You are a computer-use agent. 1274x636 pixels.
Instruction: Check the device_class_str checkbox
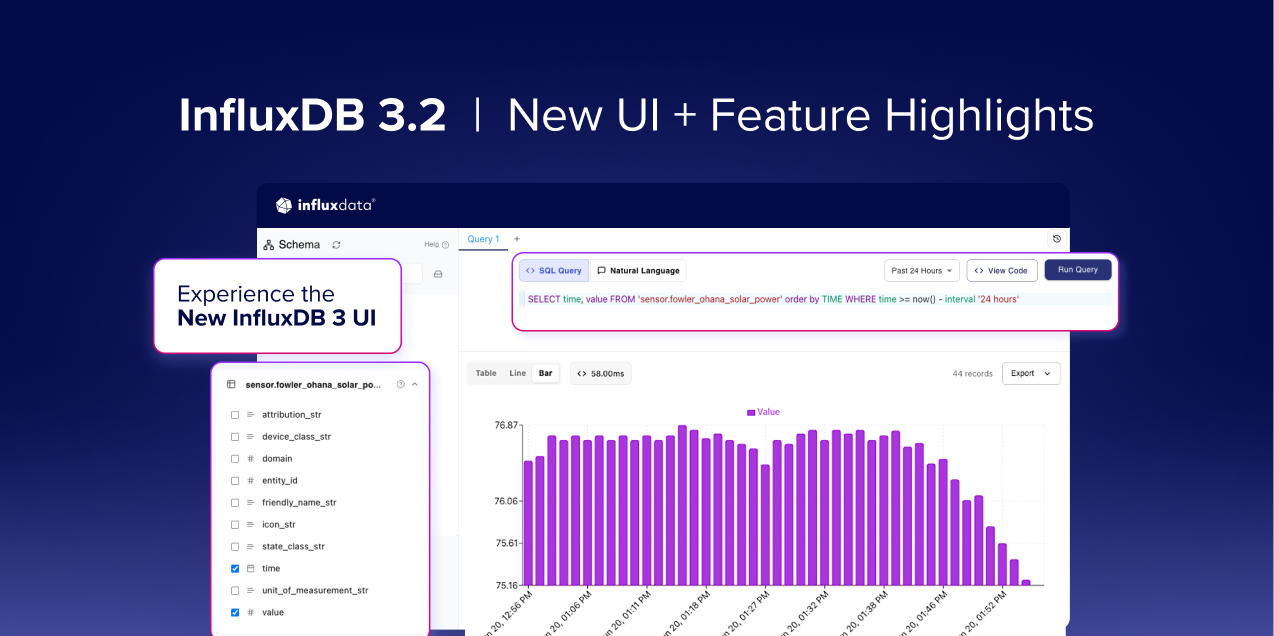click(235, 436)
